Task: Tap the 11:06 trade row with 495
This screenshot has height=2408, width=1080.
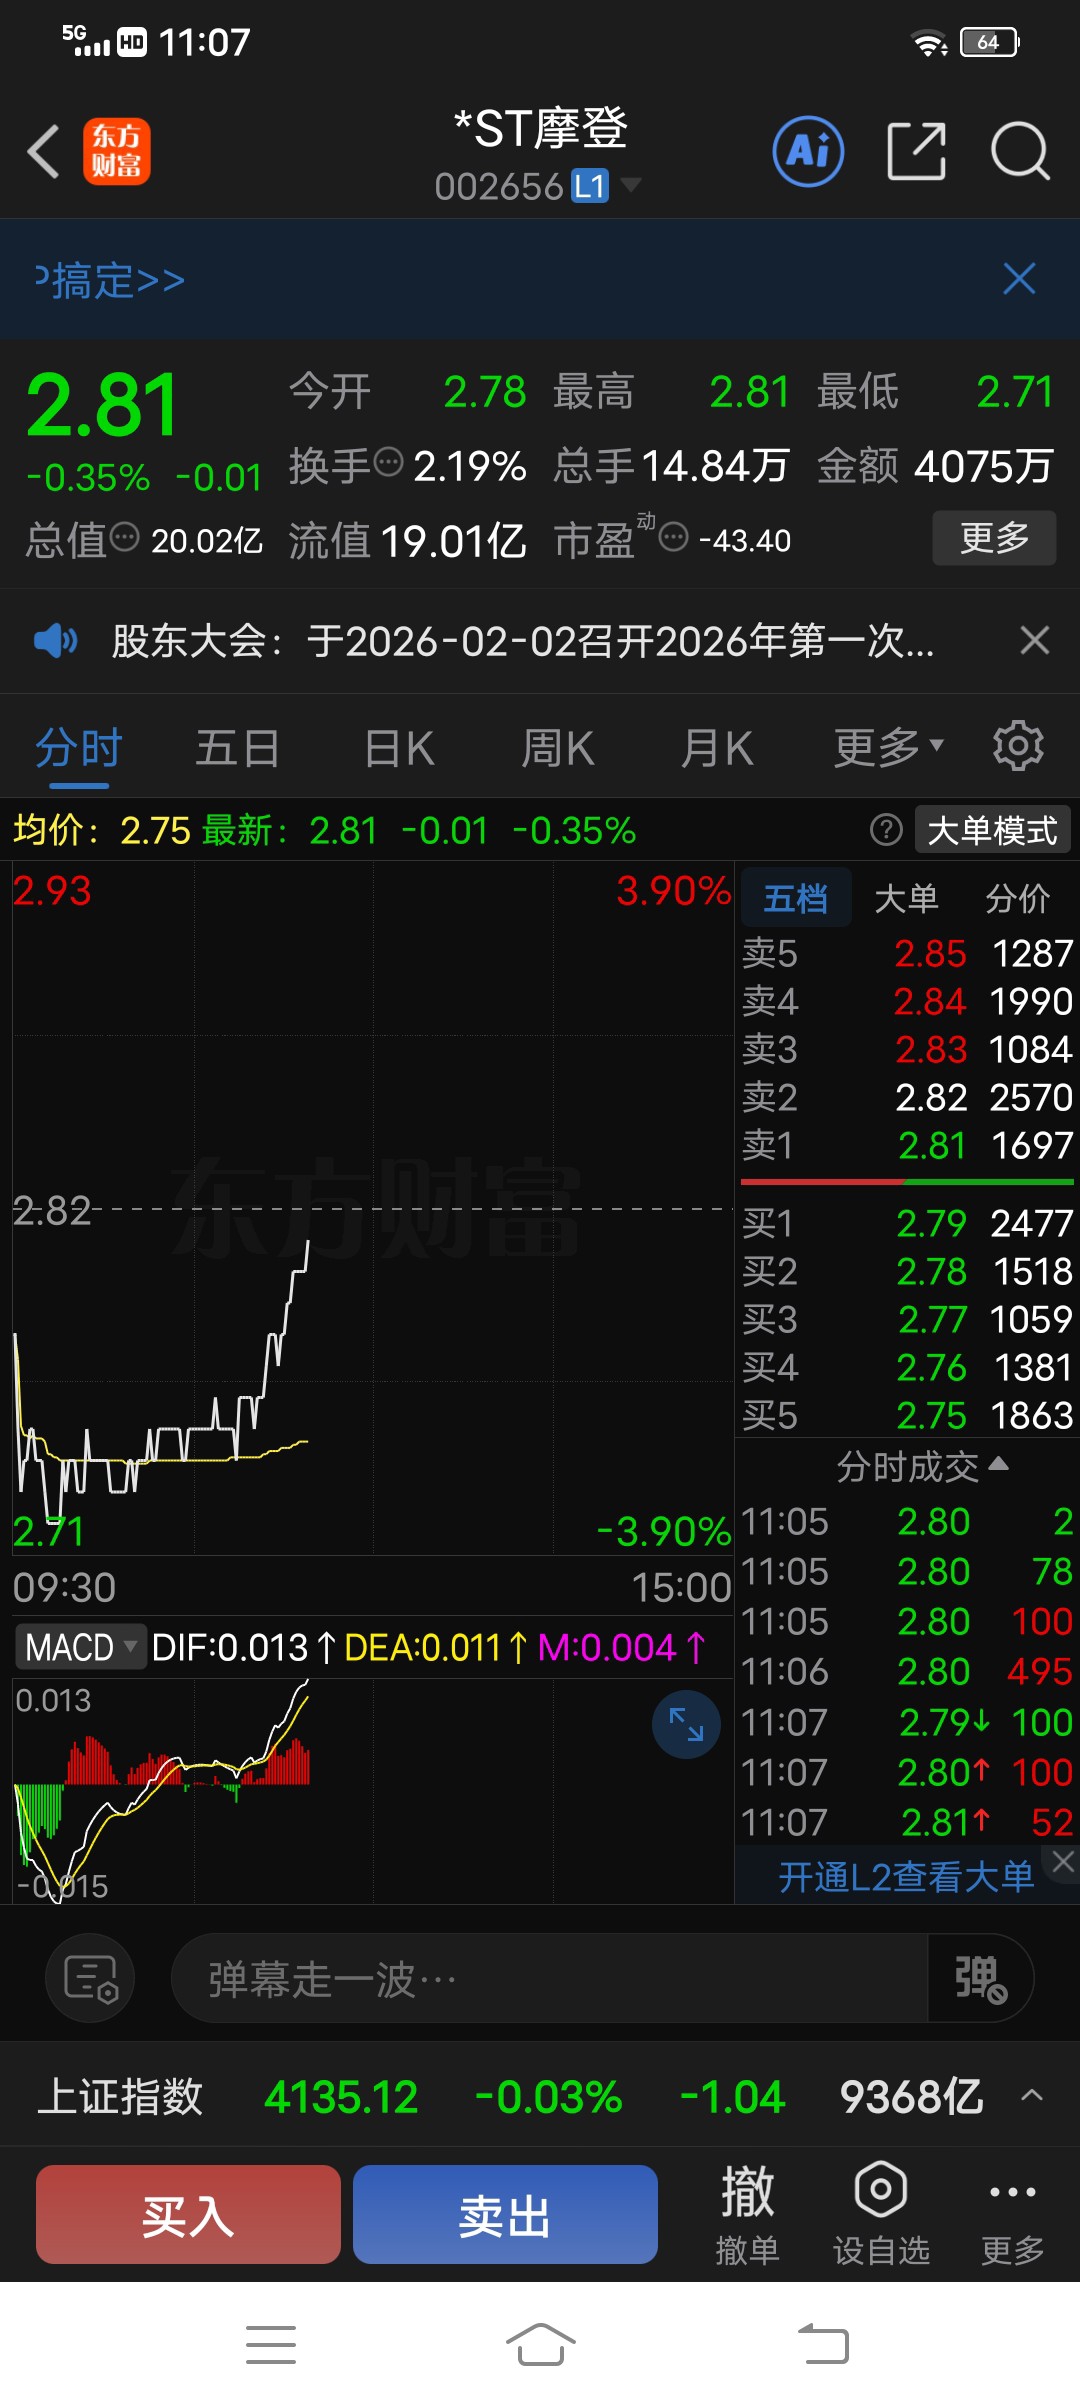Action: 907,1671
